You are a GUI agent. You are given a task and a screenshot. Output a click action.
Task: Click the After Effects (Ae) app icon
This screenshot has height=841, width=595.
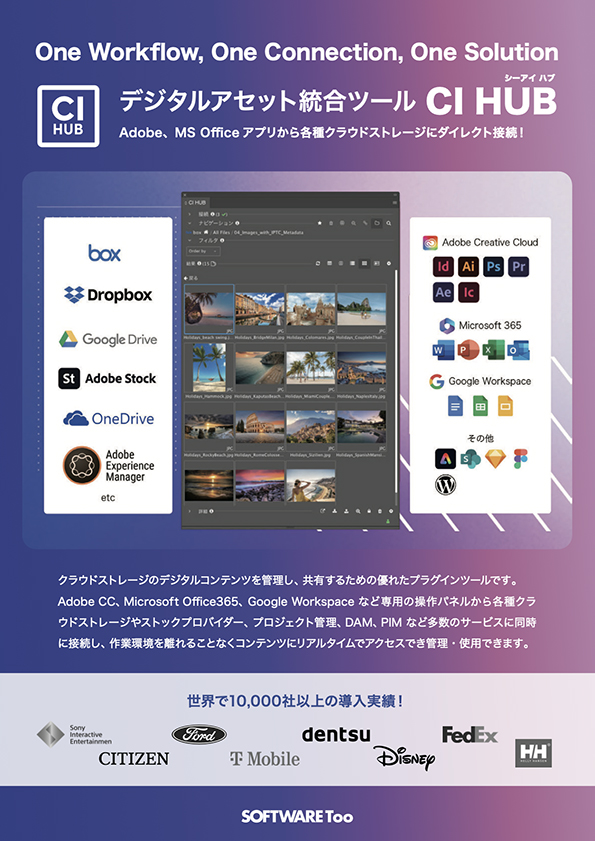(443, 292)
